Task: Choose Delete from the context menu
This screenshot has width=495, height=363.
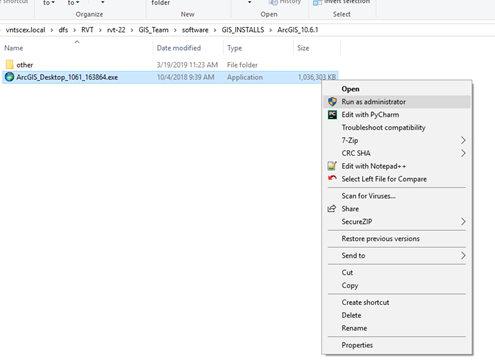Action: point(397,315)
